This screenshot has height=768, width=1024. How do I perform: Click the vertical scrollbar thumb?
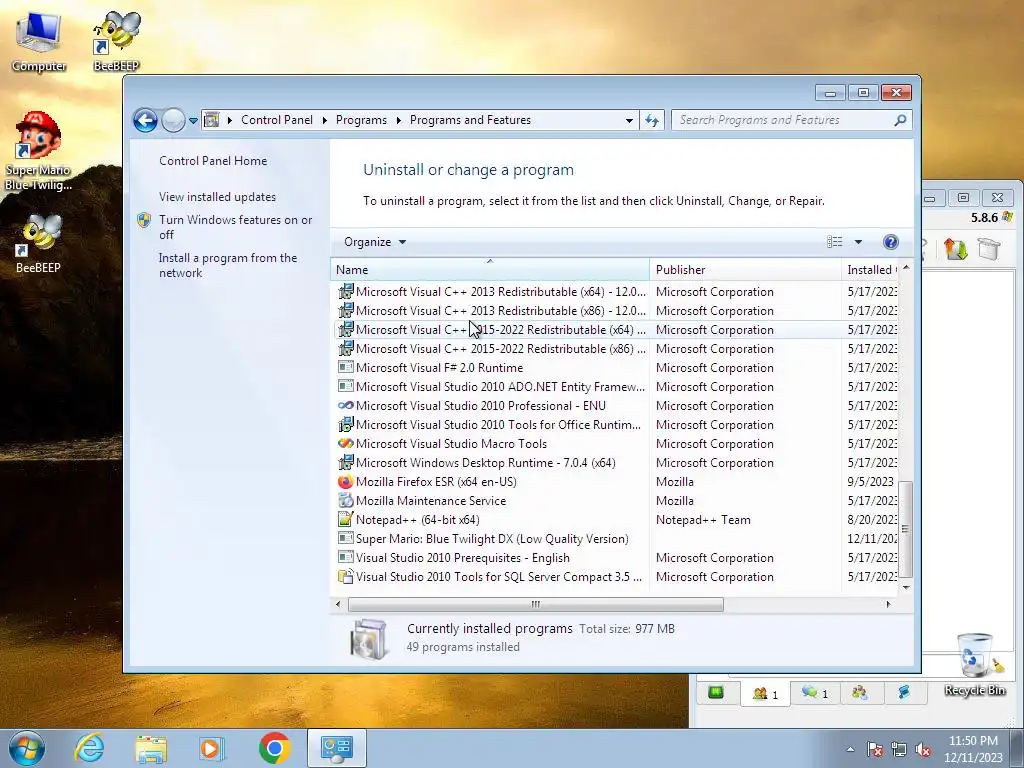click(x=905, y=530)
